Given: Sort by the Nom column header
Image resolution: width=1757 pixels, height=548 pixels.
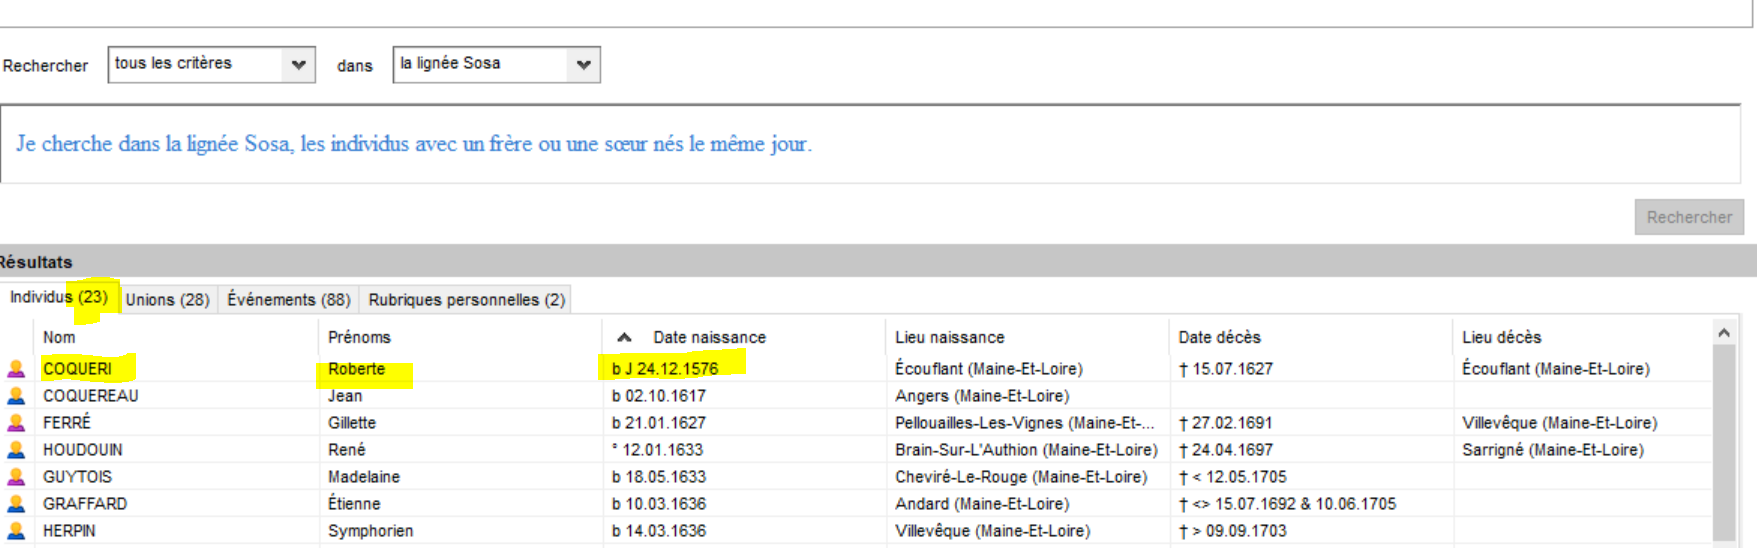Looking at the screenshot, I should (59, 338).
